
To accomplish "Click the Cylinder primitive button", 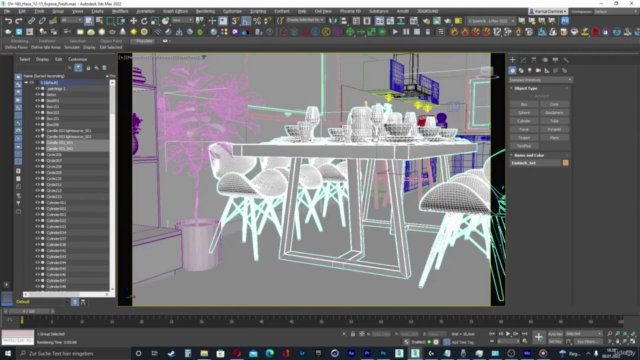I will pyautogui.click(x=524, y=121).
